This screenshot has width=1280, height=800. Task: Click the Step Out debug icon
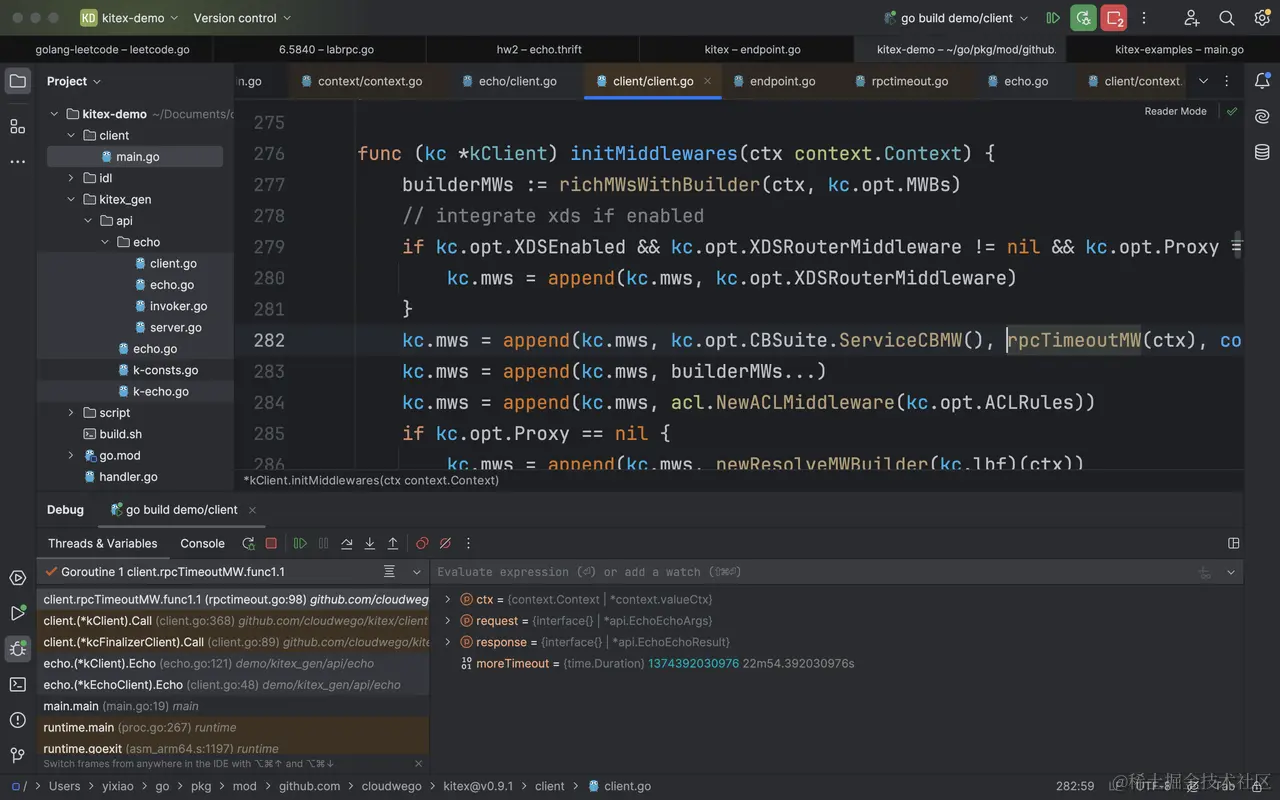click(x=393, y=543)
